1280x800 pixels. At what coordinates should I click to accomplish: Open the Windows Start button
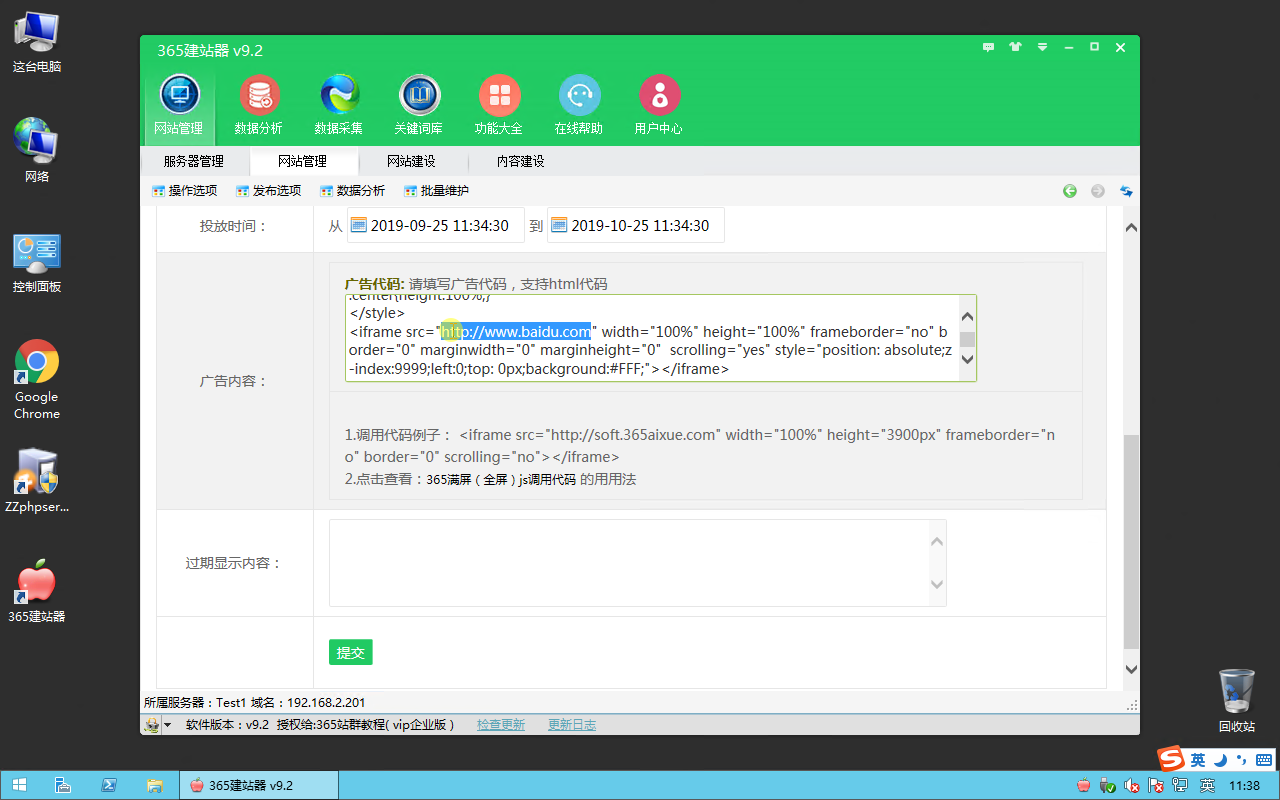point(19,785)
